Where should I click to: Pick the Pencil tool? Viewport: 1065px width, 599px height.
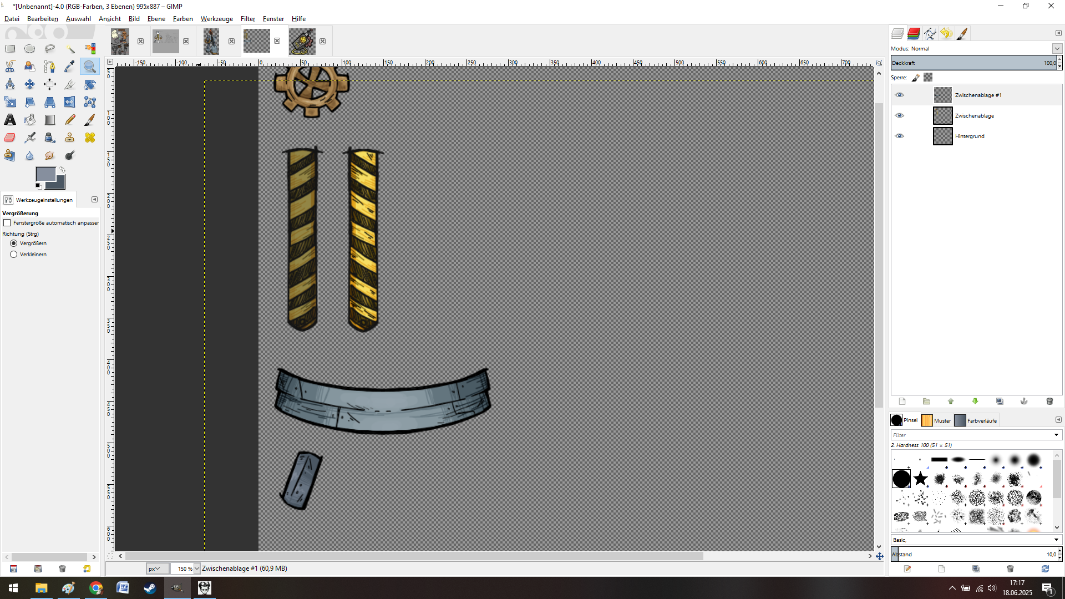point(70,120)
